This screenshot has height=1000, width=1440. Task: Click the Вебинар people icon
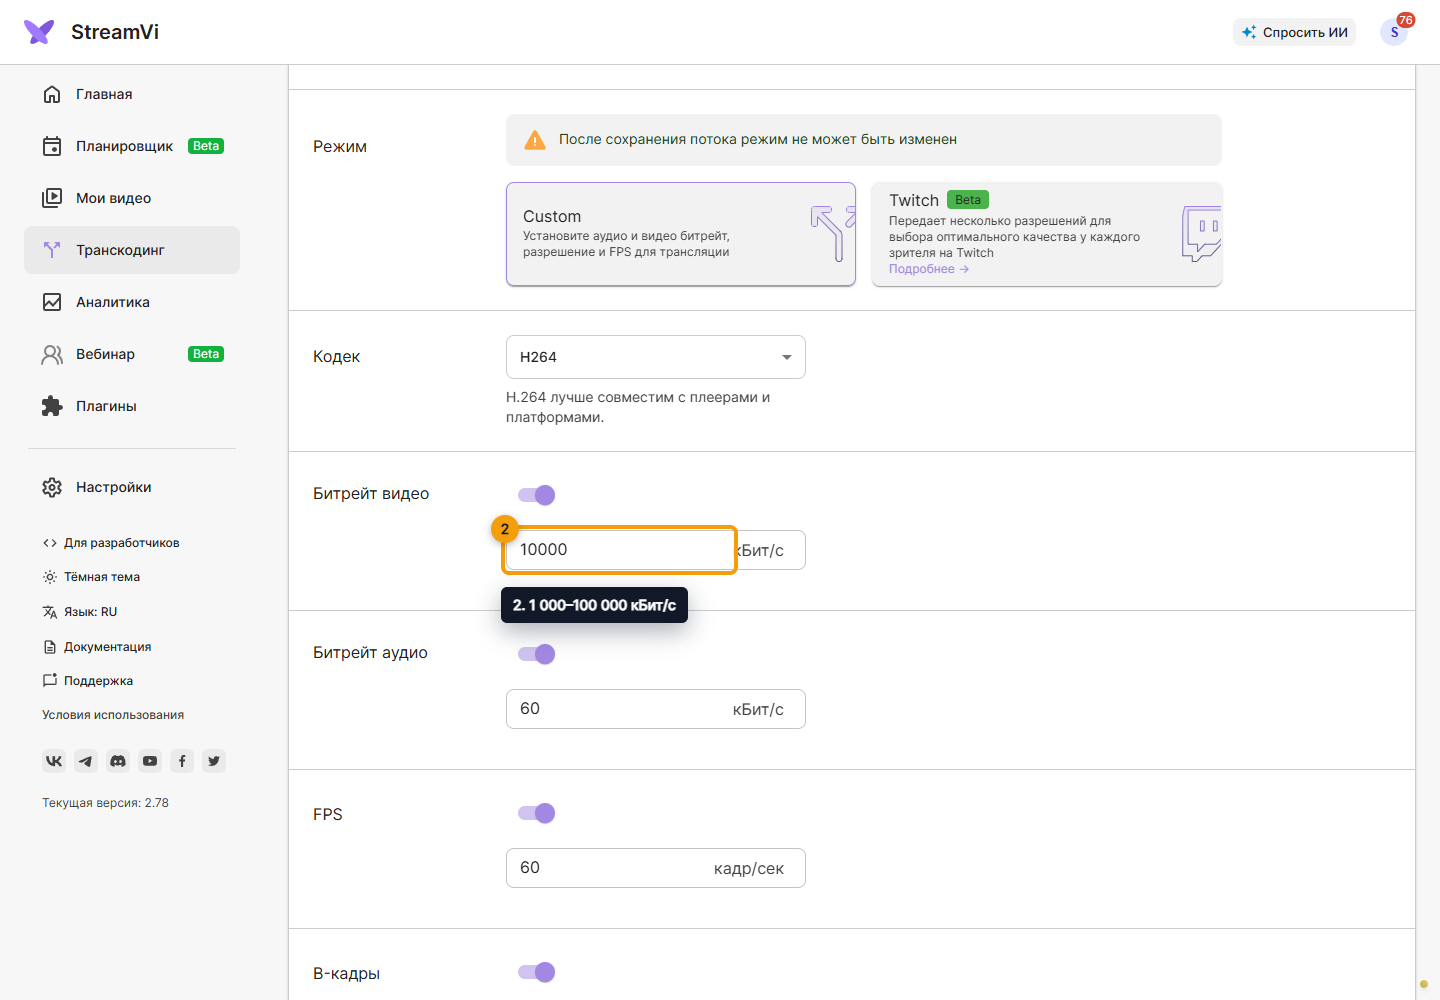click(52, 354)
